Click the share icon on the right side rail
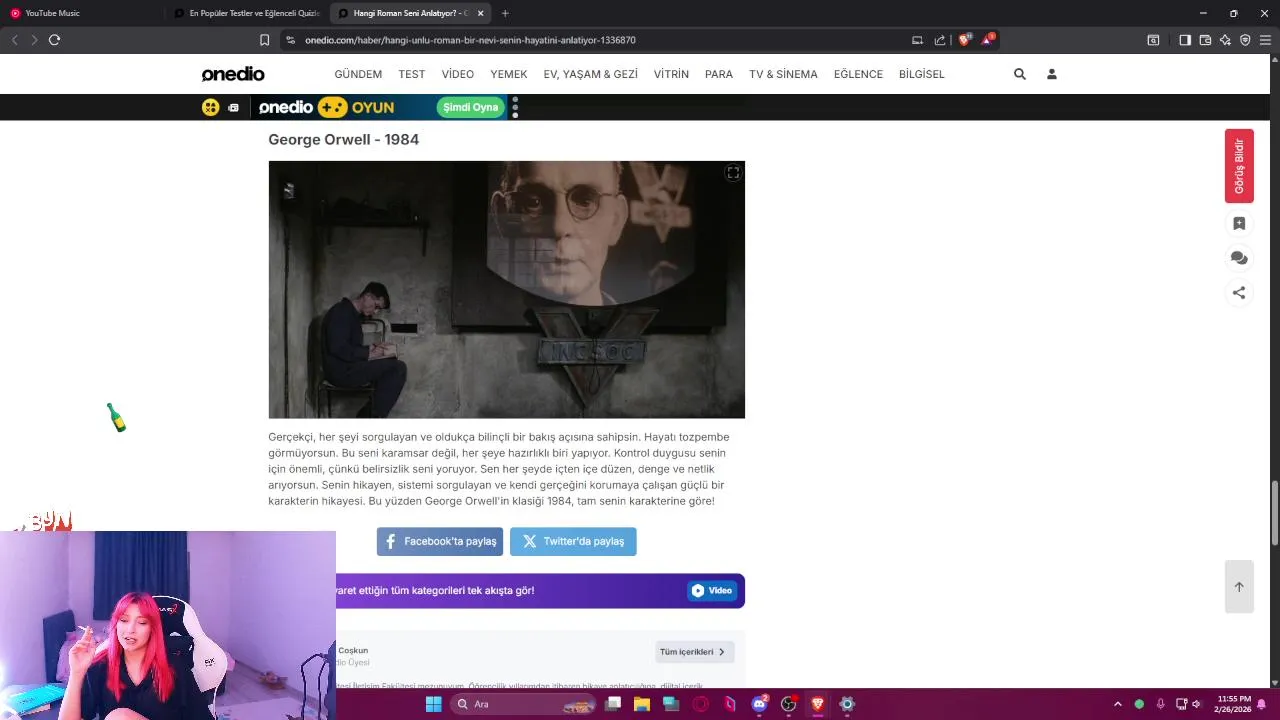Screen dimensions: 1280x720 [x=1239, y=293]
